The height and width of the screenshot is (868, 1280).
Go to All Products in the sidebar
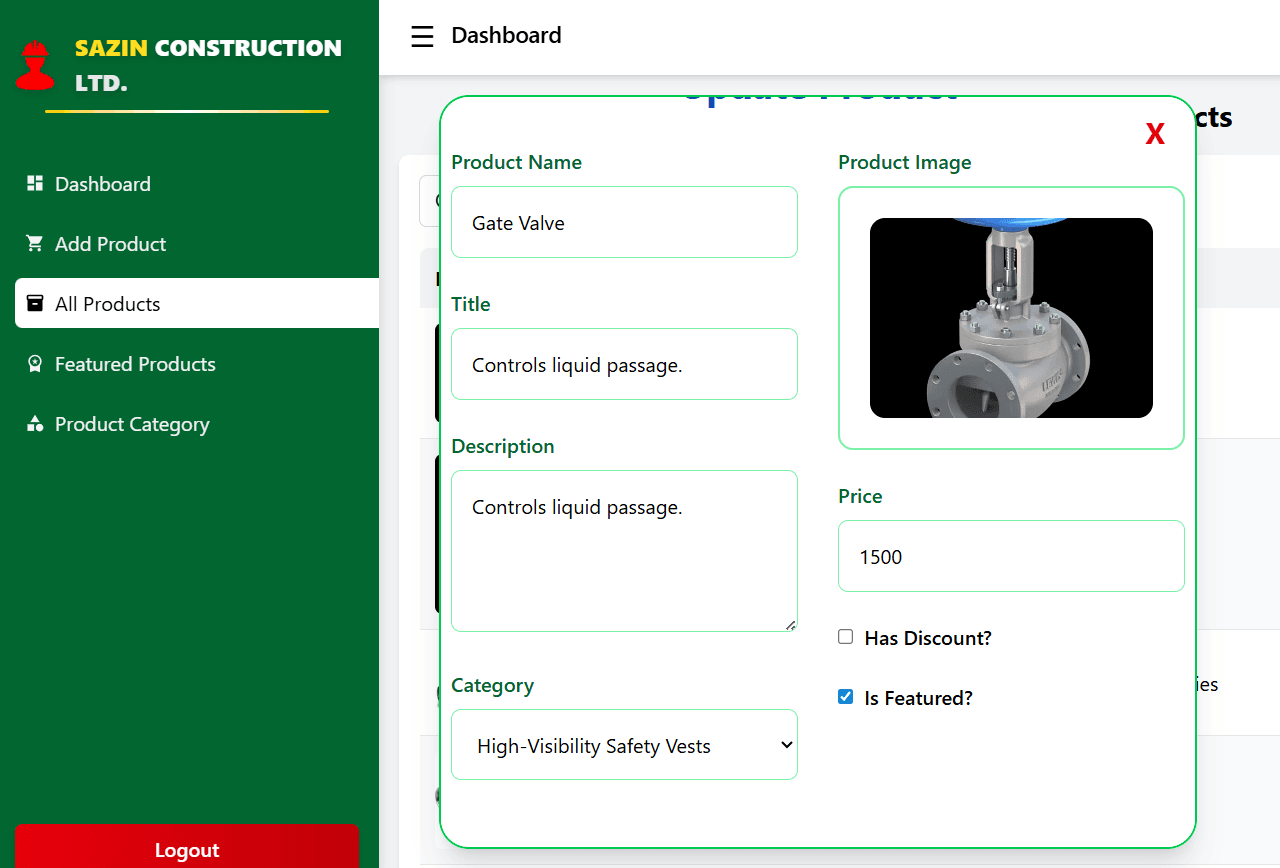[107, 303]
